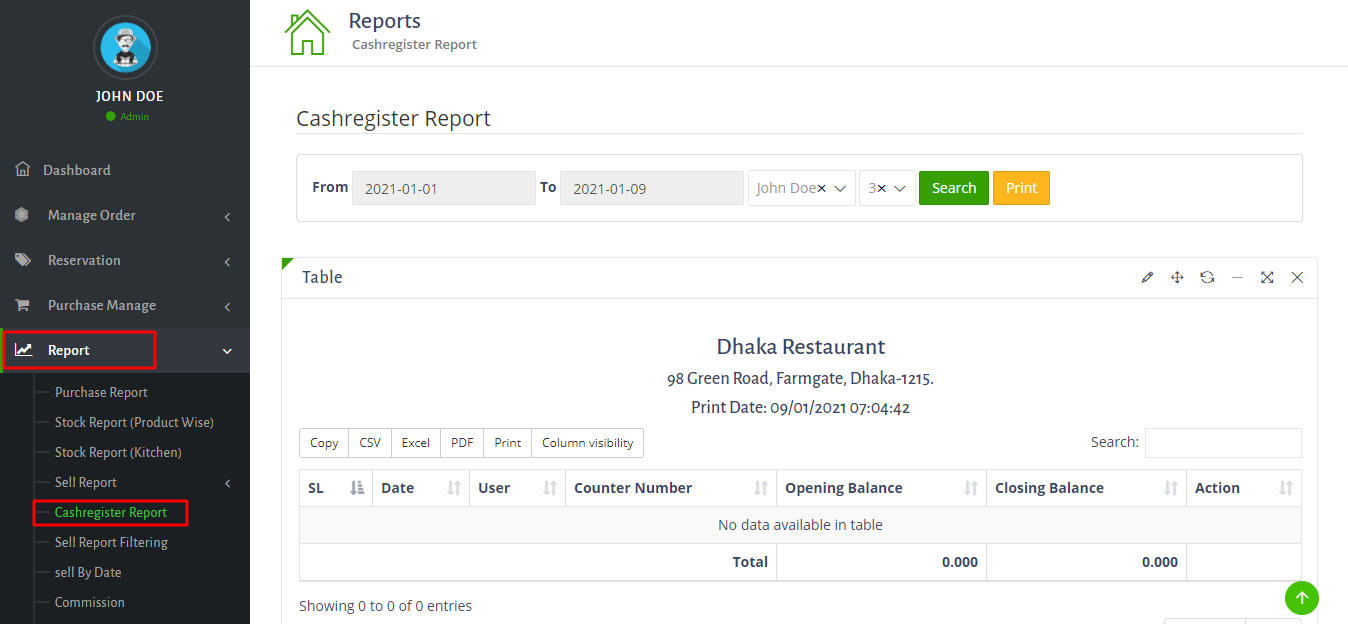Screen dimensions: 1348x624
Task: Click the green home icon in header
Action: tap(307, 32)
